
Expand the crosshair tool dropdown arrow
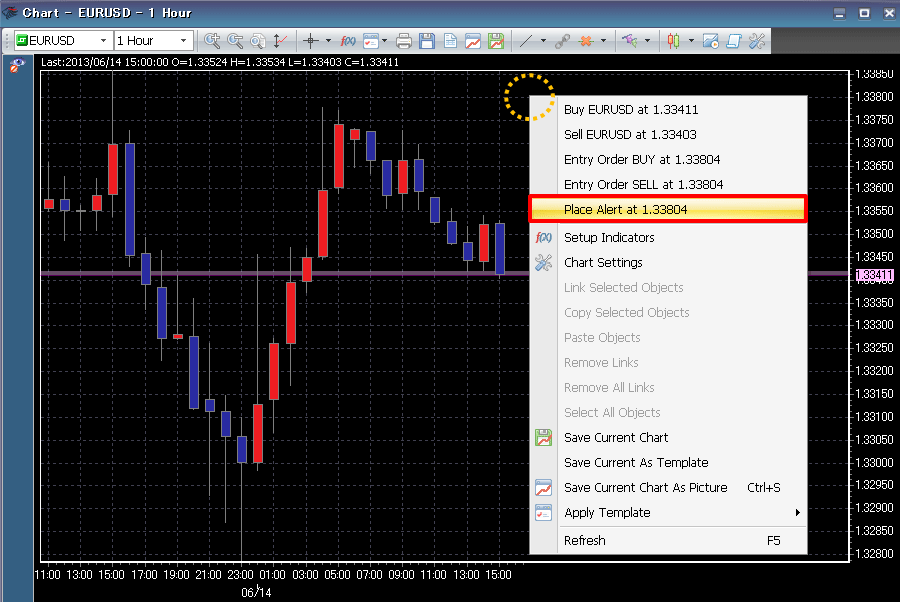(x=328, y=41)
